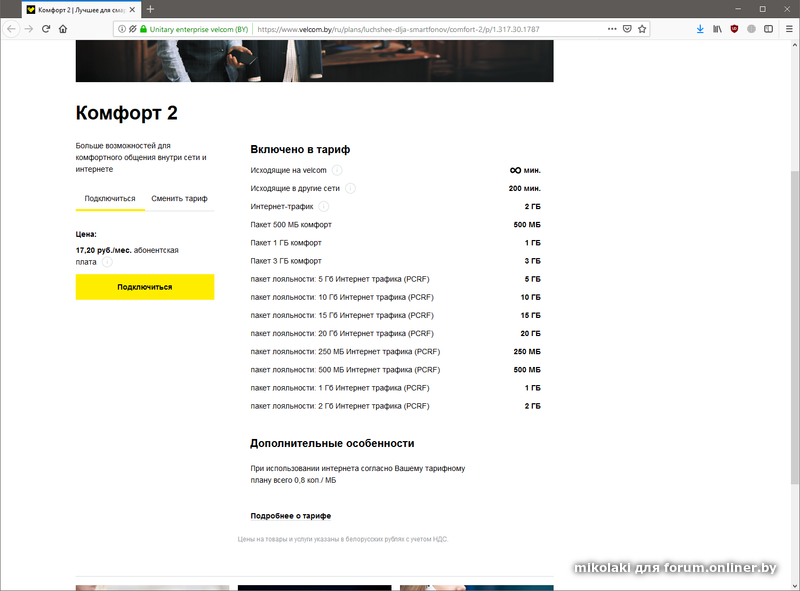Click пакет лояльности: 250 МБ row
The height and width of the screenshot is (591, 800).
395,352
